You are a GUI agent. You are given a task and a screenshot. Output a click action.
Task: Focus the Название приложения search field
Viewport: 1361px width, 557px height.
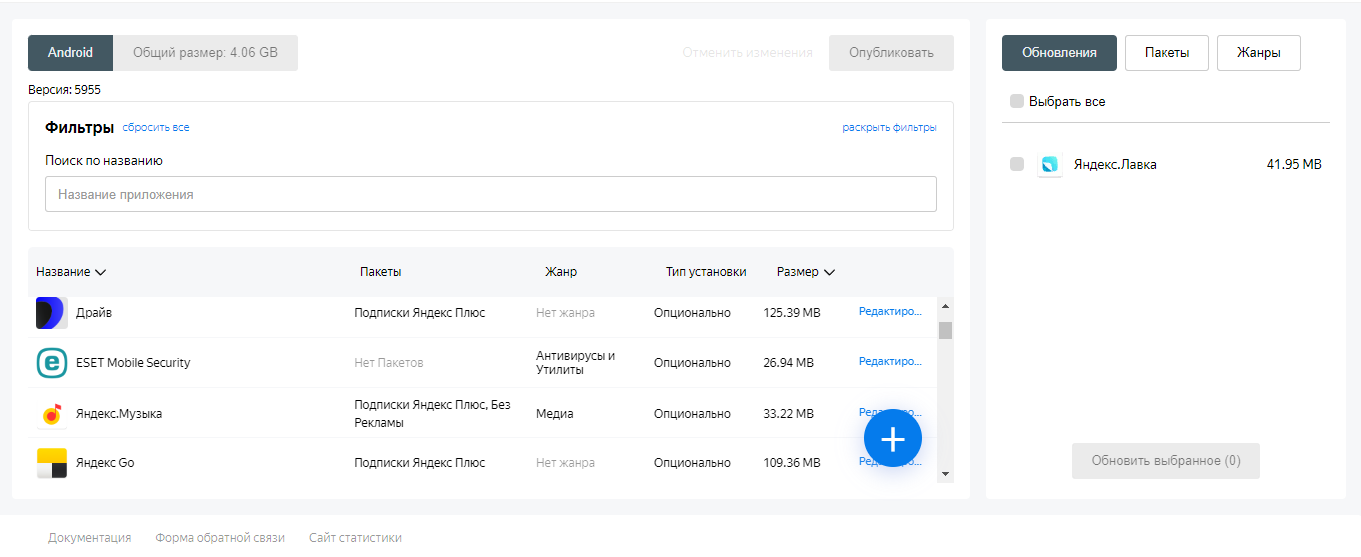coord(490,194)
